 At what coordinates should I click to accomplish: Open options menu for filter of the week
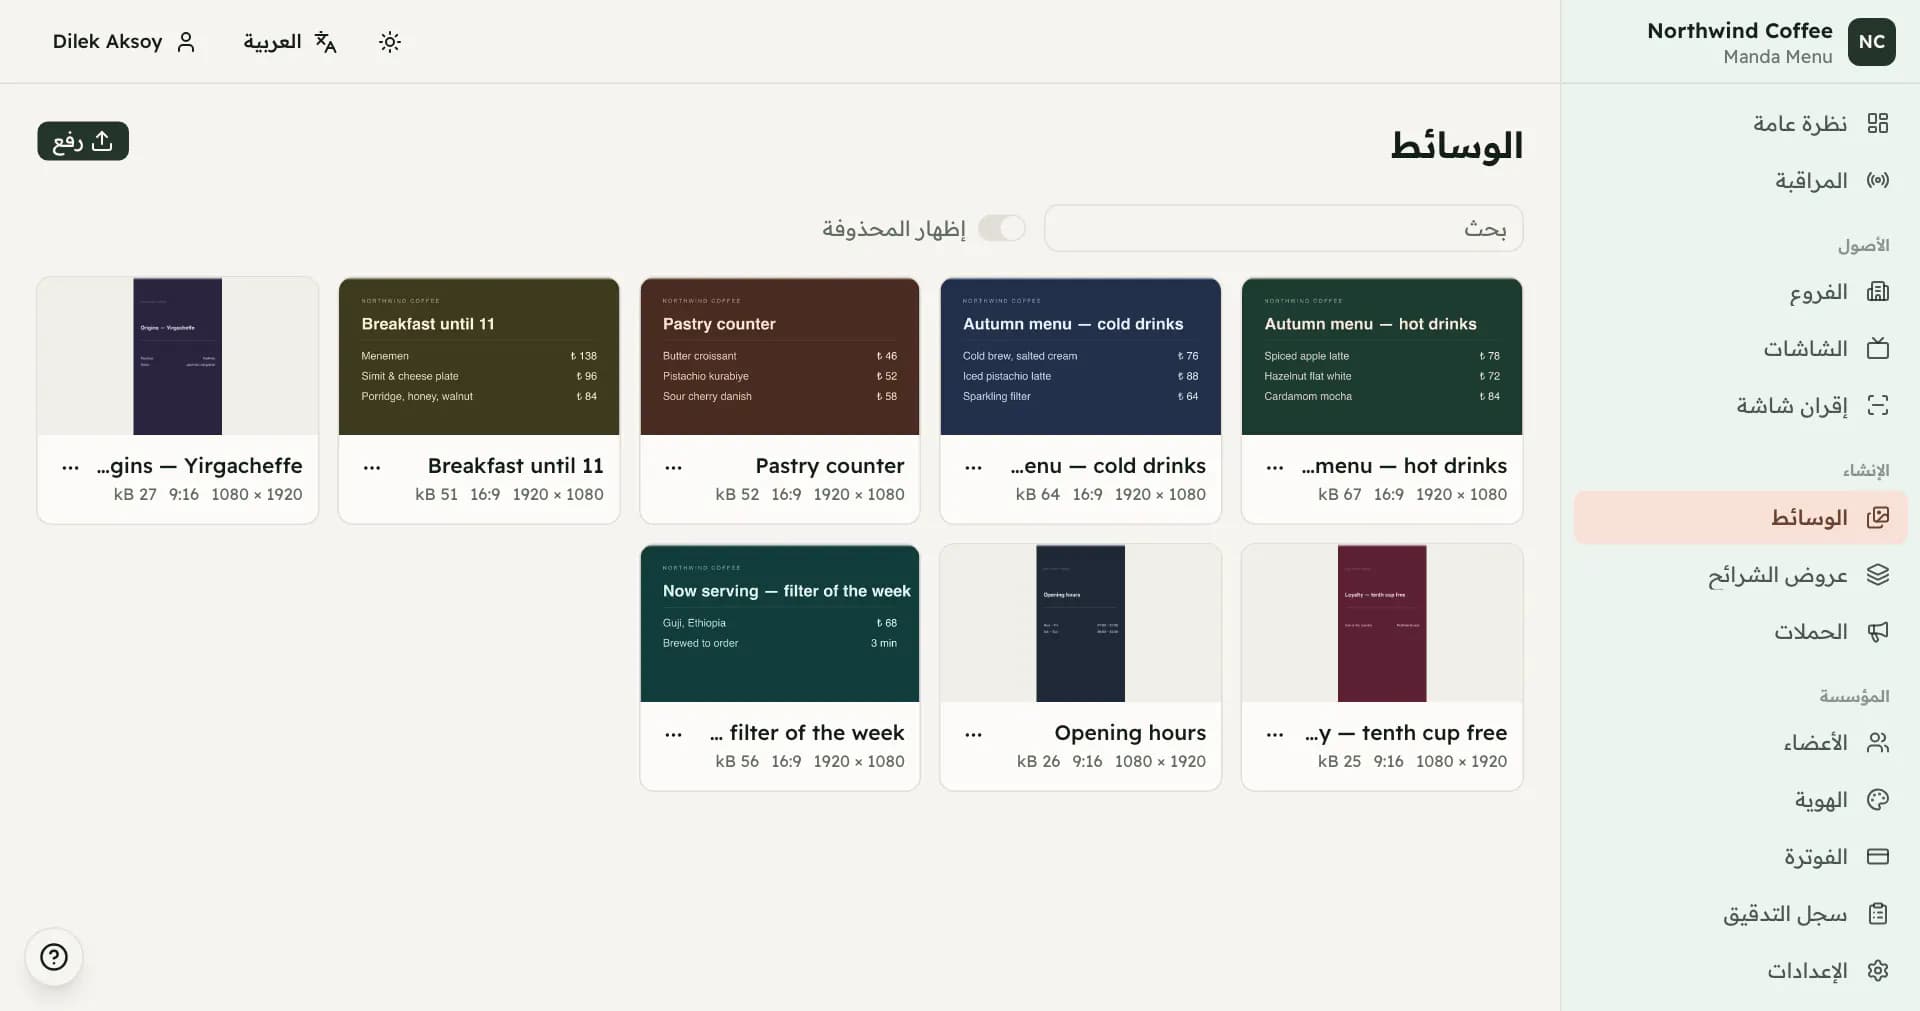(673, 734)
